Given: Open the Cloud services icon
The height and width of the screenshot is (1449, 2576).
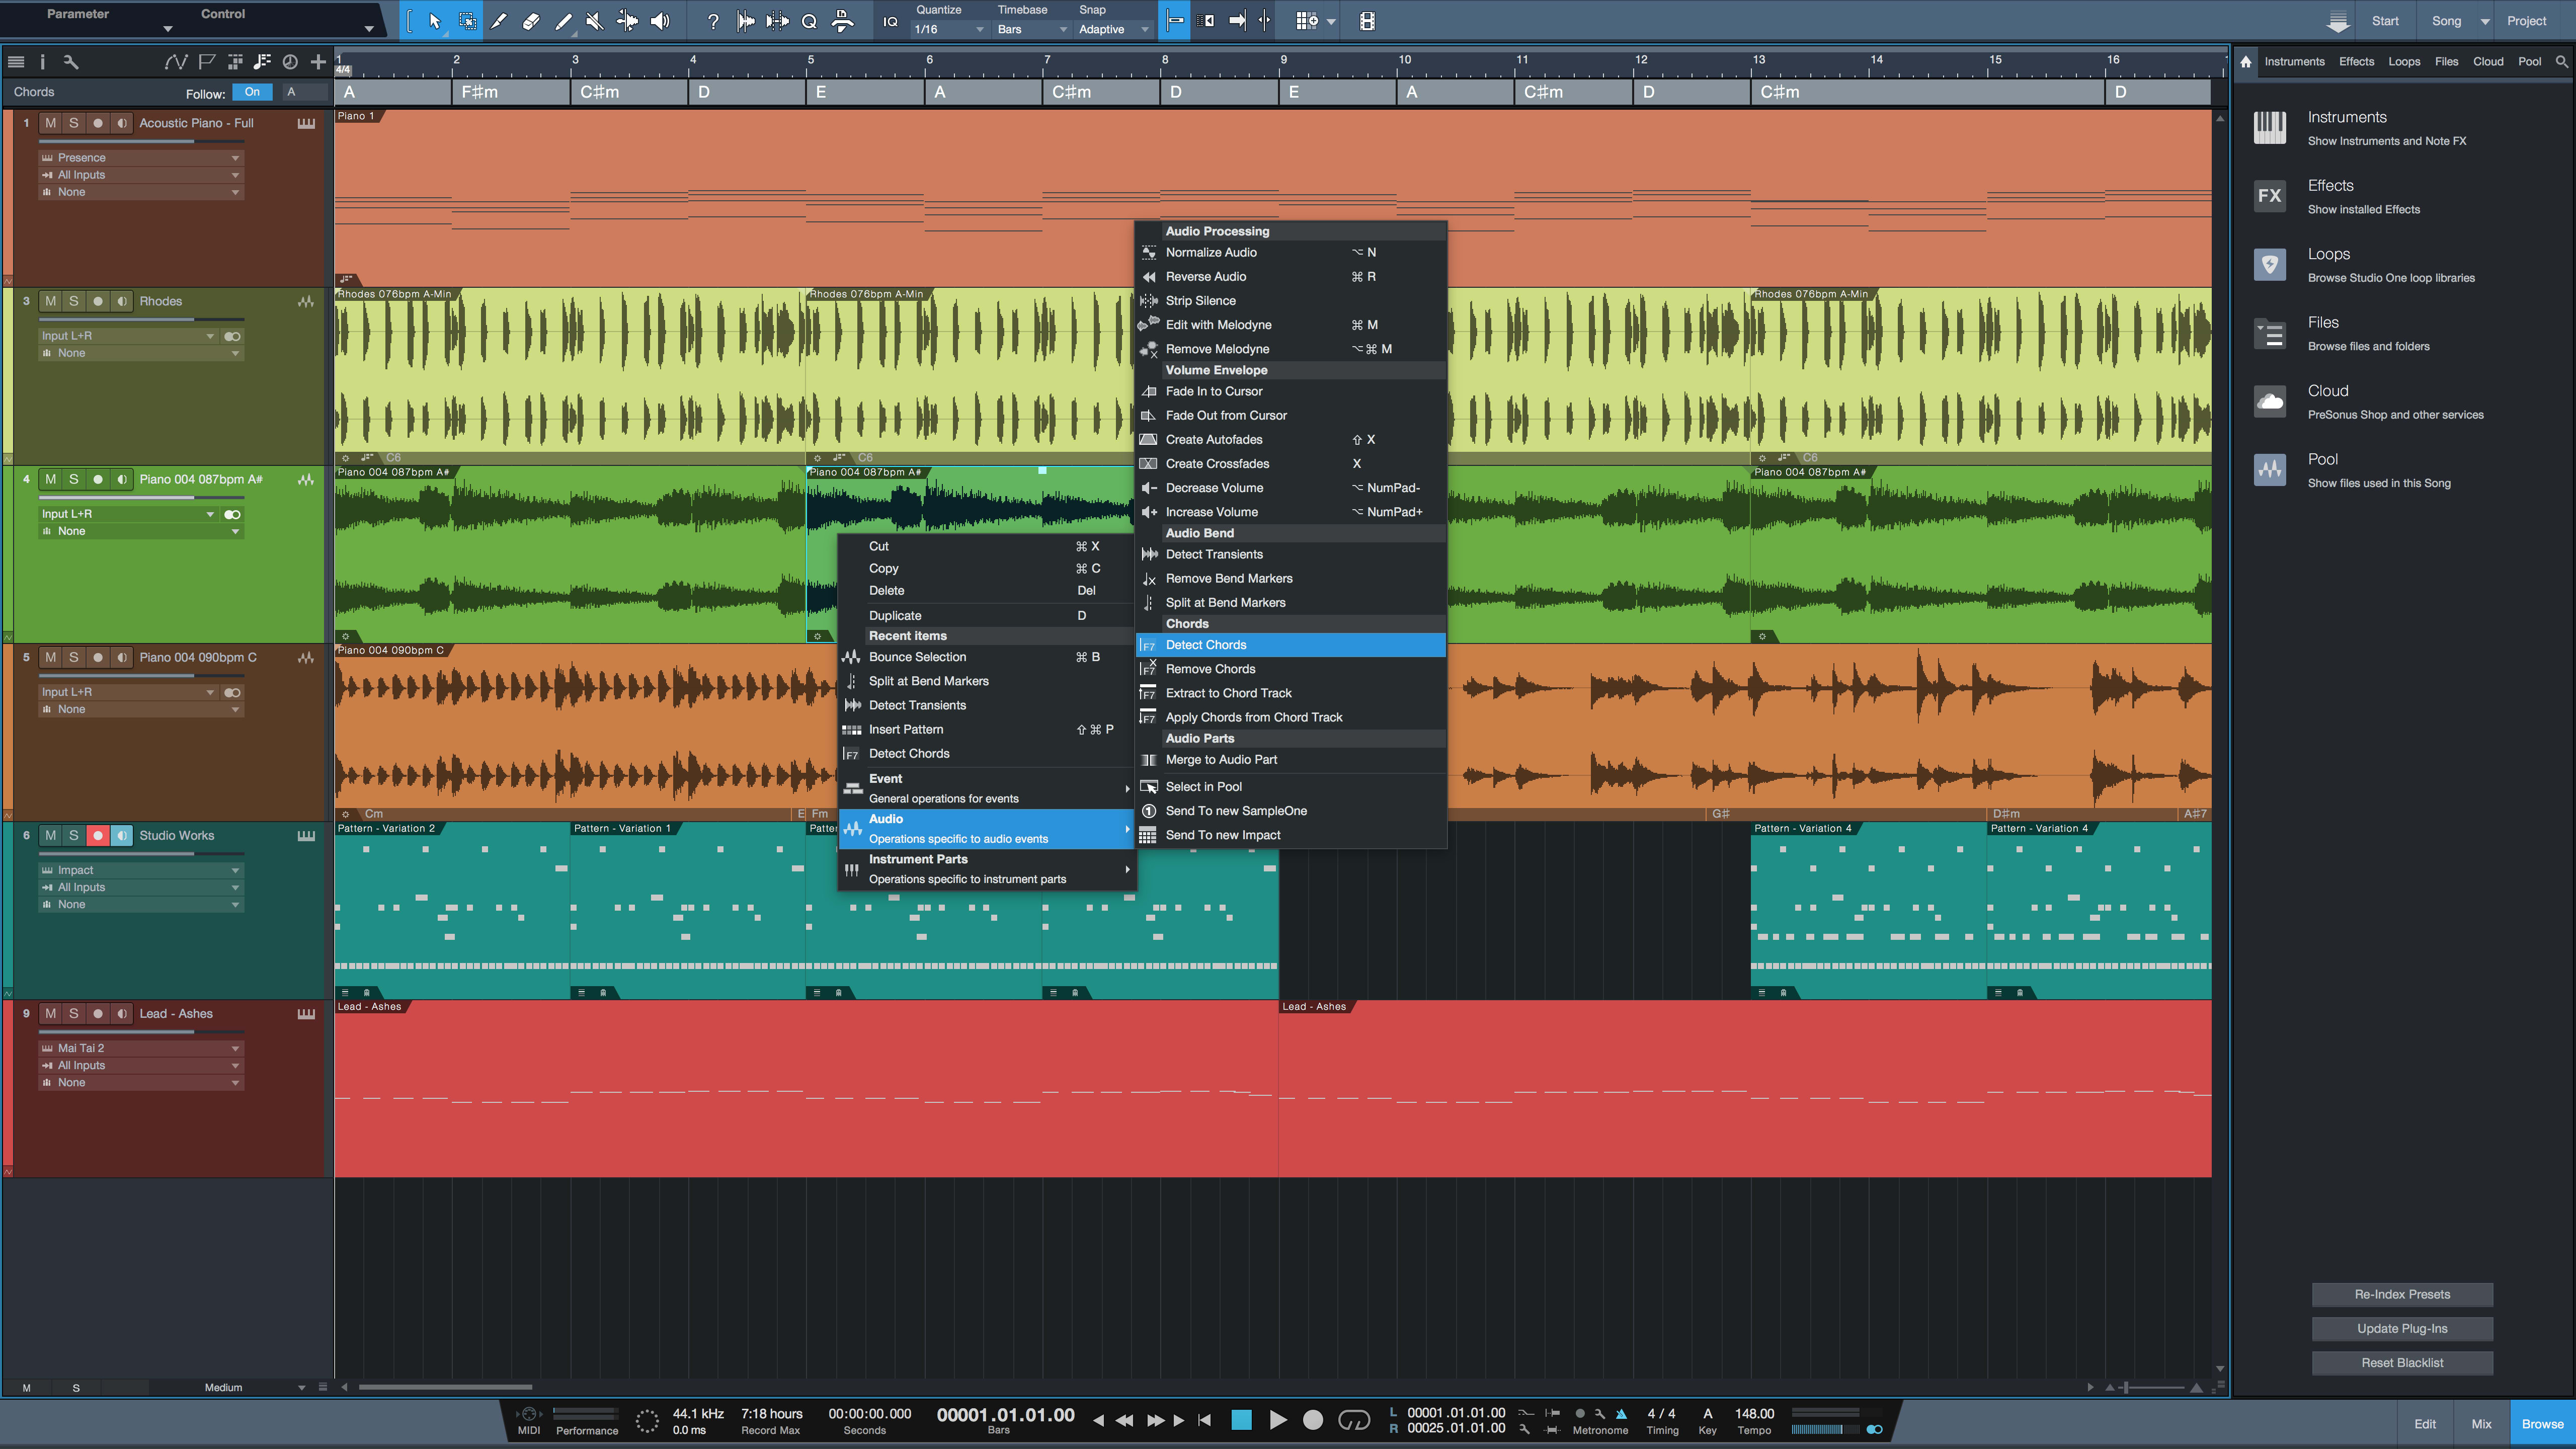Looking at the screenshot, I should 2270,402.
